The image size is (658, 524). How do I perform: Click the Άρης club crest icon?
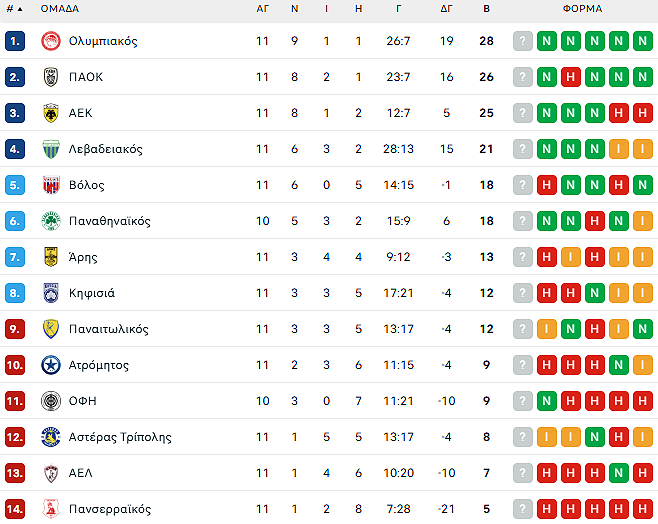[x=51, y=257]
